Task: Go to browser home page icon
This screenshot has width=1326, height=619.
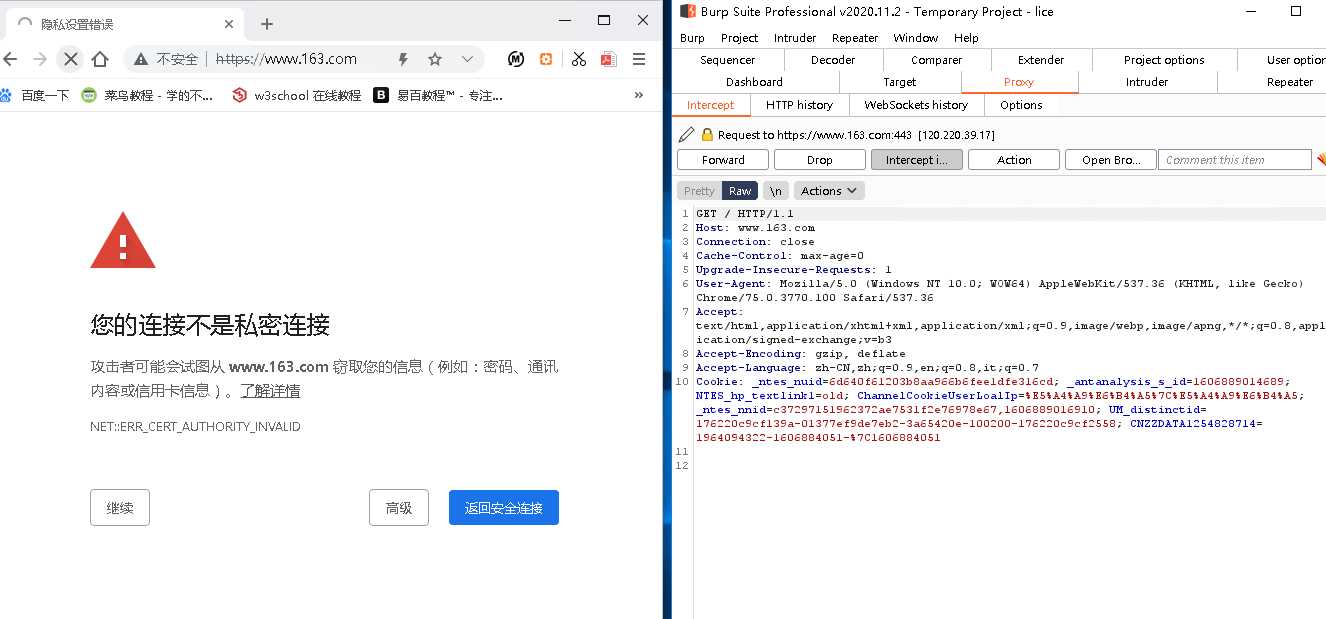Action: (99, 59)
